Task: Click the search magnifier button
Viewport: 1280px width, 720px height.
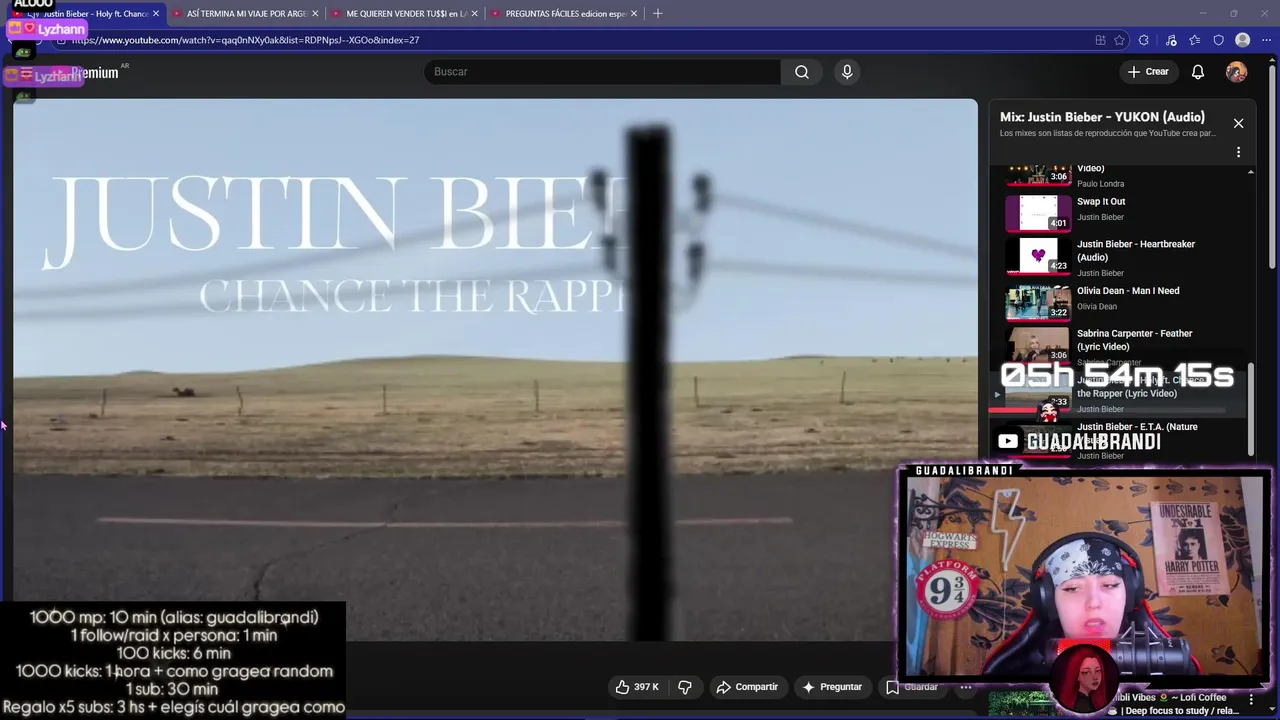Action: tap(802, 72)
